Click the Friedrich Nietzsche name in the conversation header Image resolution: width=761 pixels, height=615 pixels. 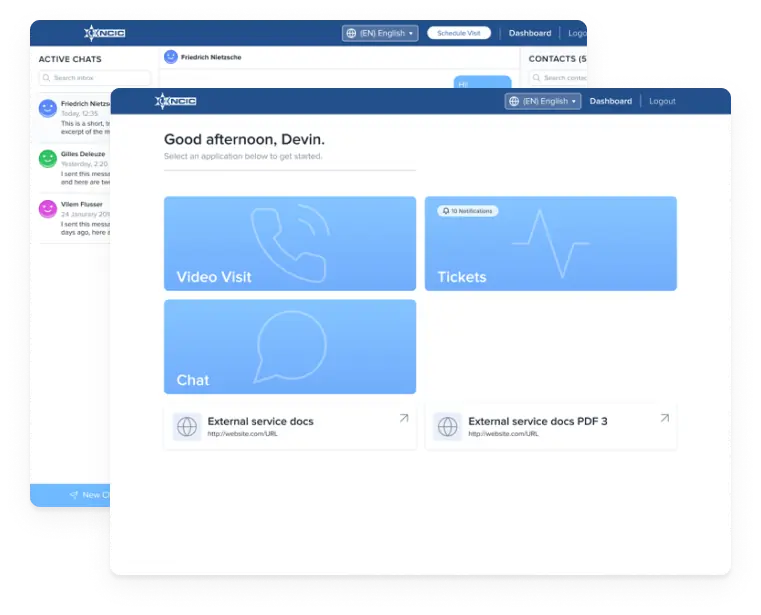click(211, 57)
